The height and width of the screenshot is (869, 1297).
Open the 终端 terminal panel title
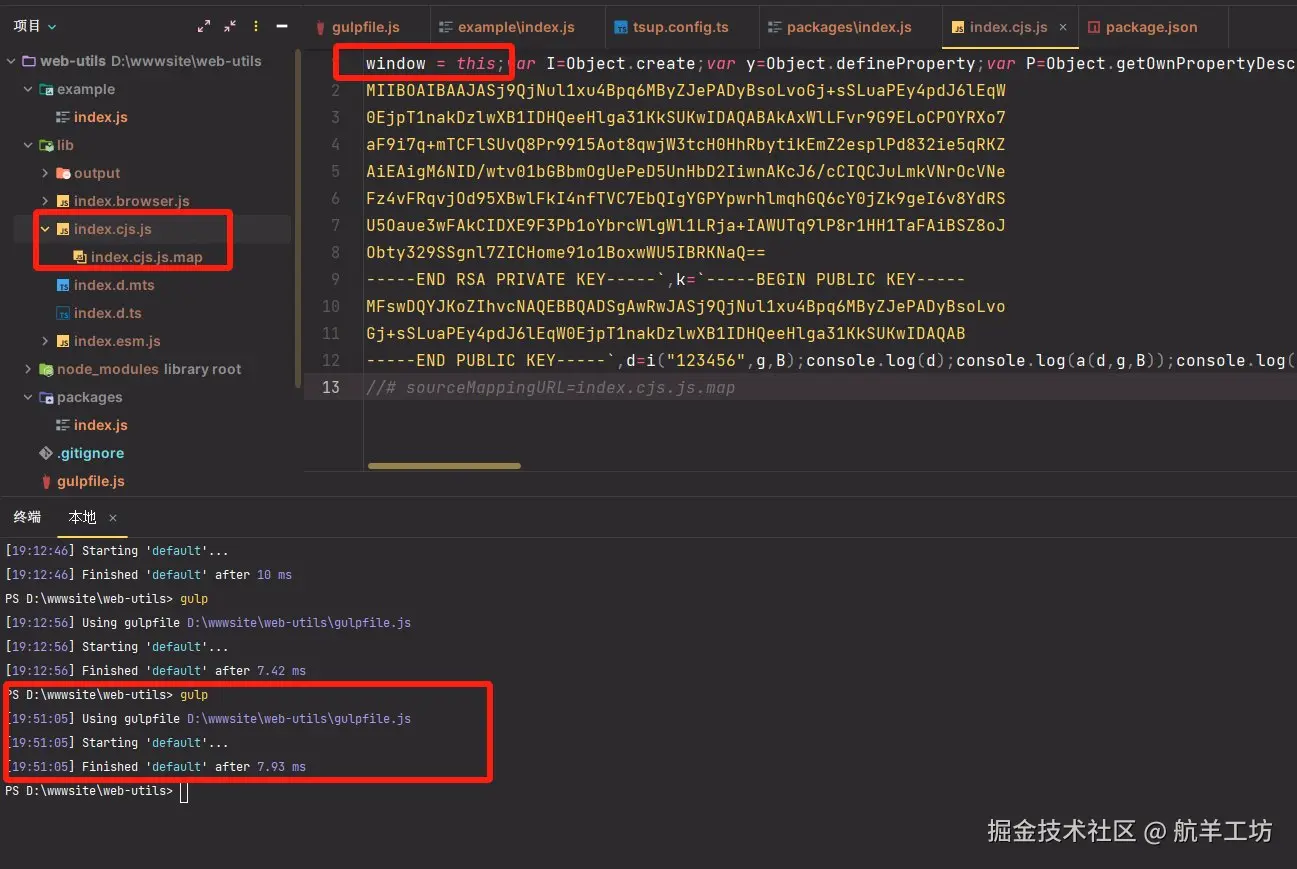[x=27, y=517]
